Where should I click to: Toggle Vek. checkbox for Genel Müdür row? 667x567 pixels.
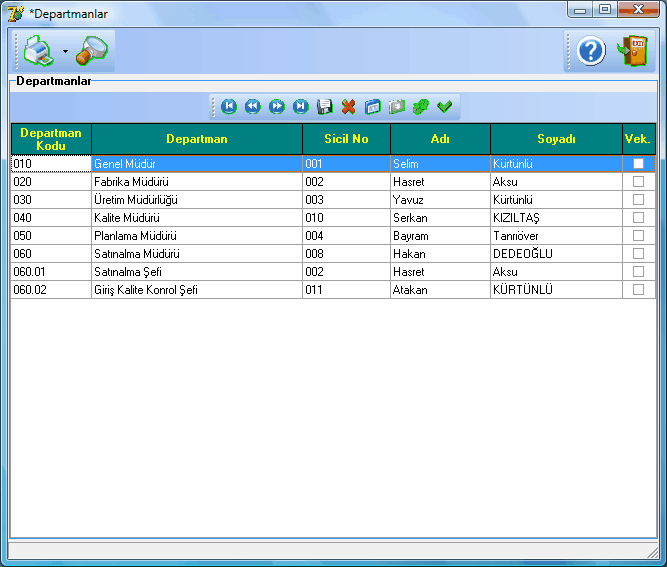tap(638, 163)
